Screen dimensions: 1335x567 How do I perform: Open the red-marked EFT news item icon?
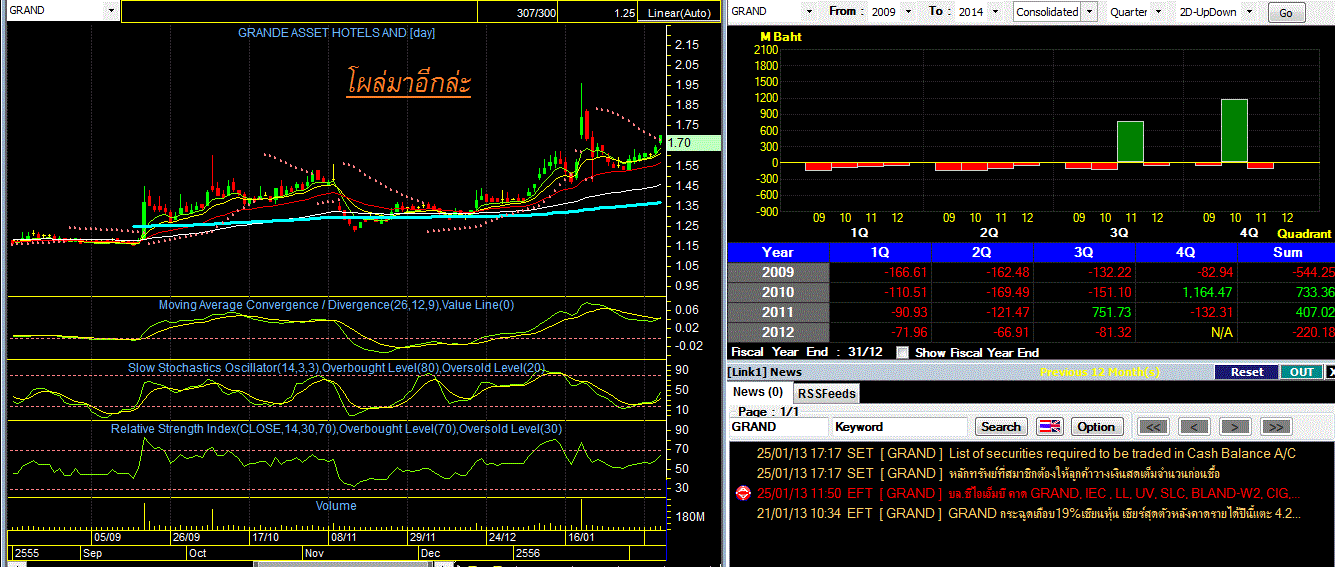[743, 493]
